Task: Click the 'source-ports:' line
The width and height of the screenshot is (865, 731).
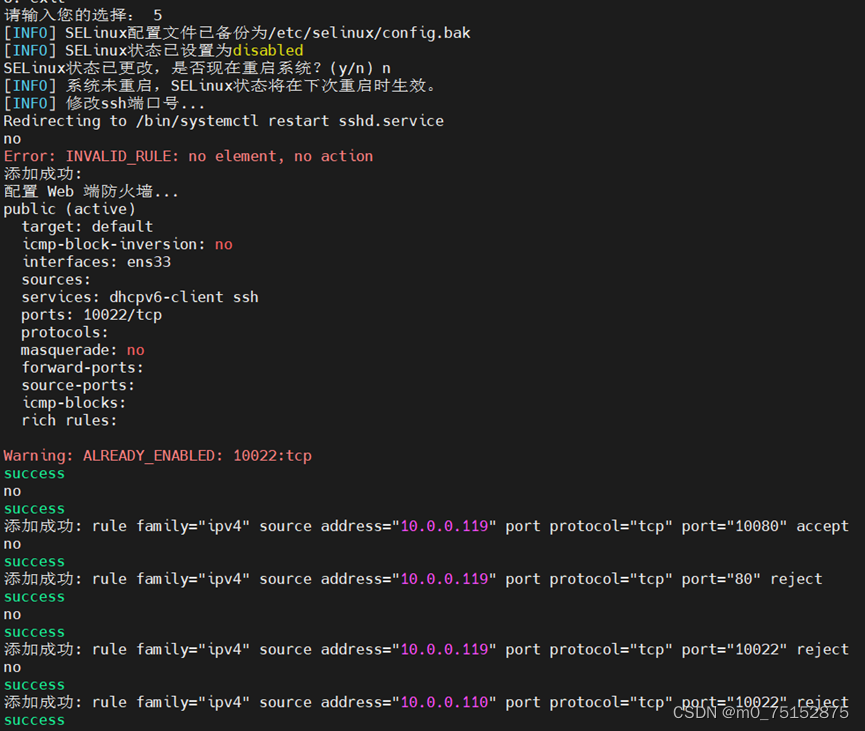Action: coord(78,386)
